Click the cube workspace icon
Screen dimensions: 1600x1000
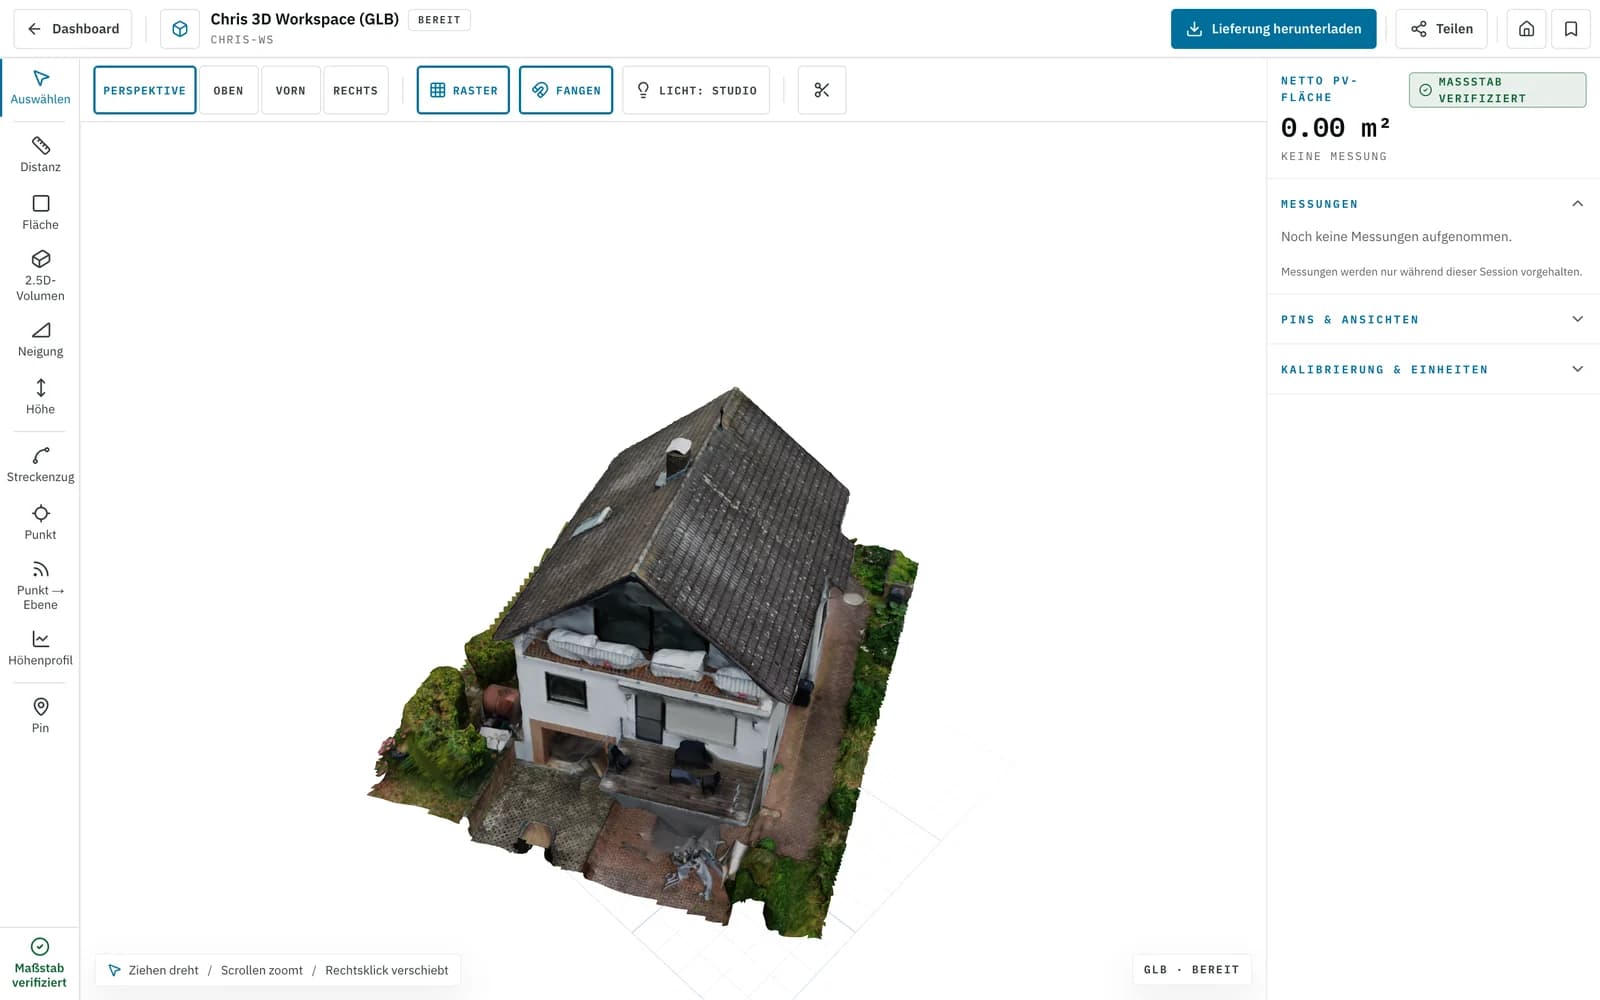(x=180, y=29)
